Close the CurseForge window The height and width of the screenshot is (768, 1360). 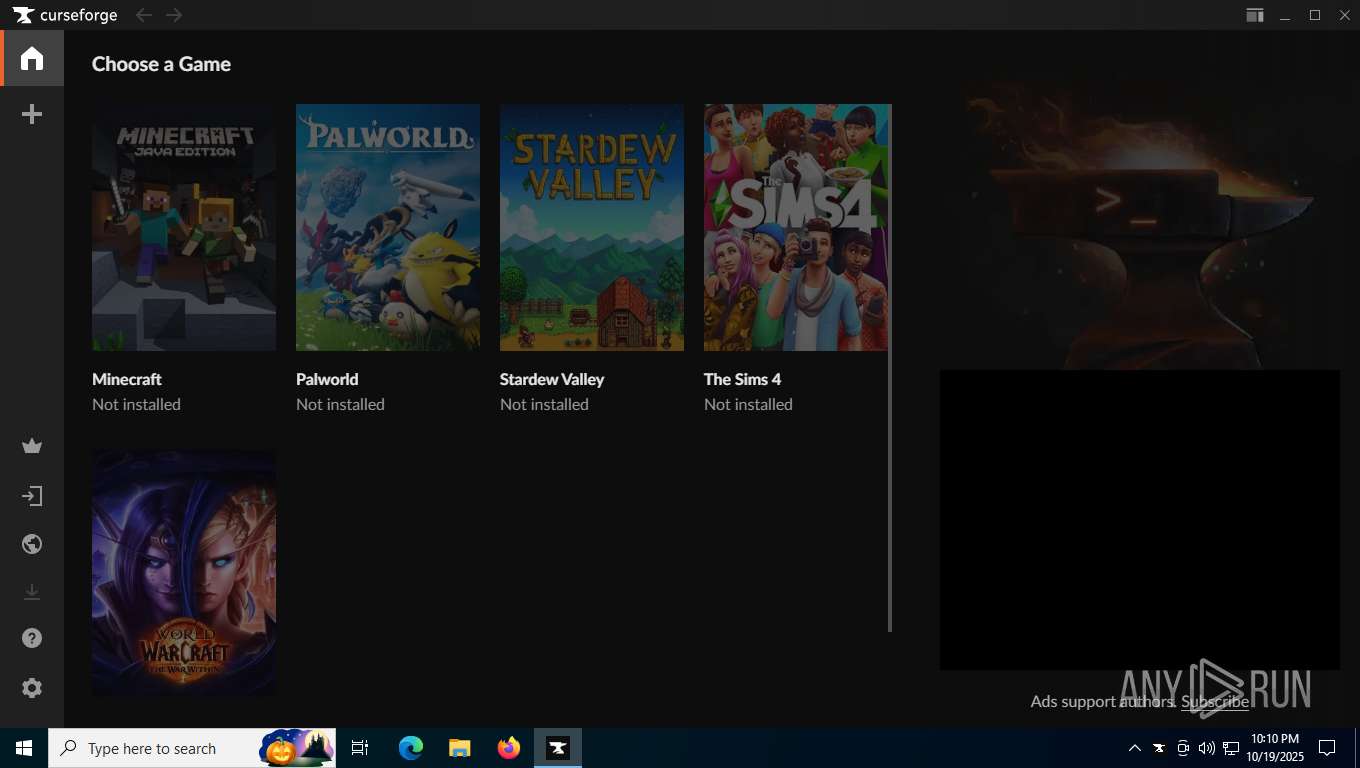coord(1345,15)
